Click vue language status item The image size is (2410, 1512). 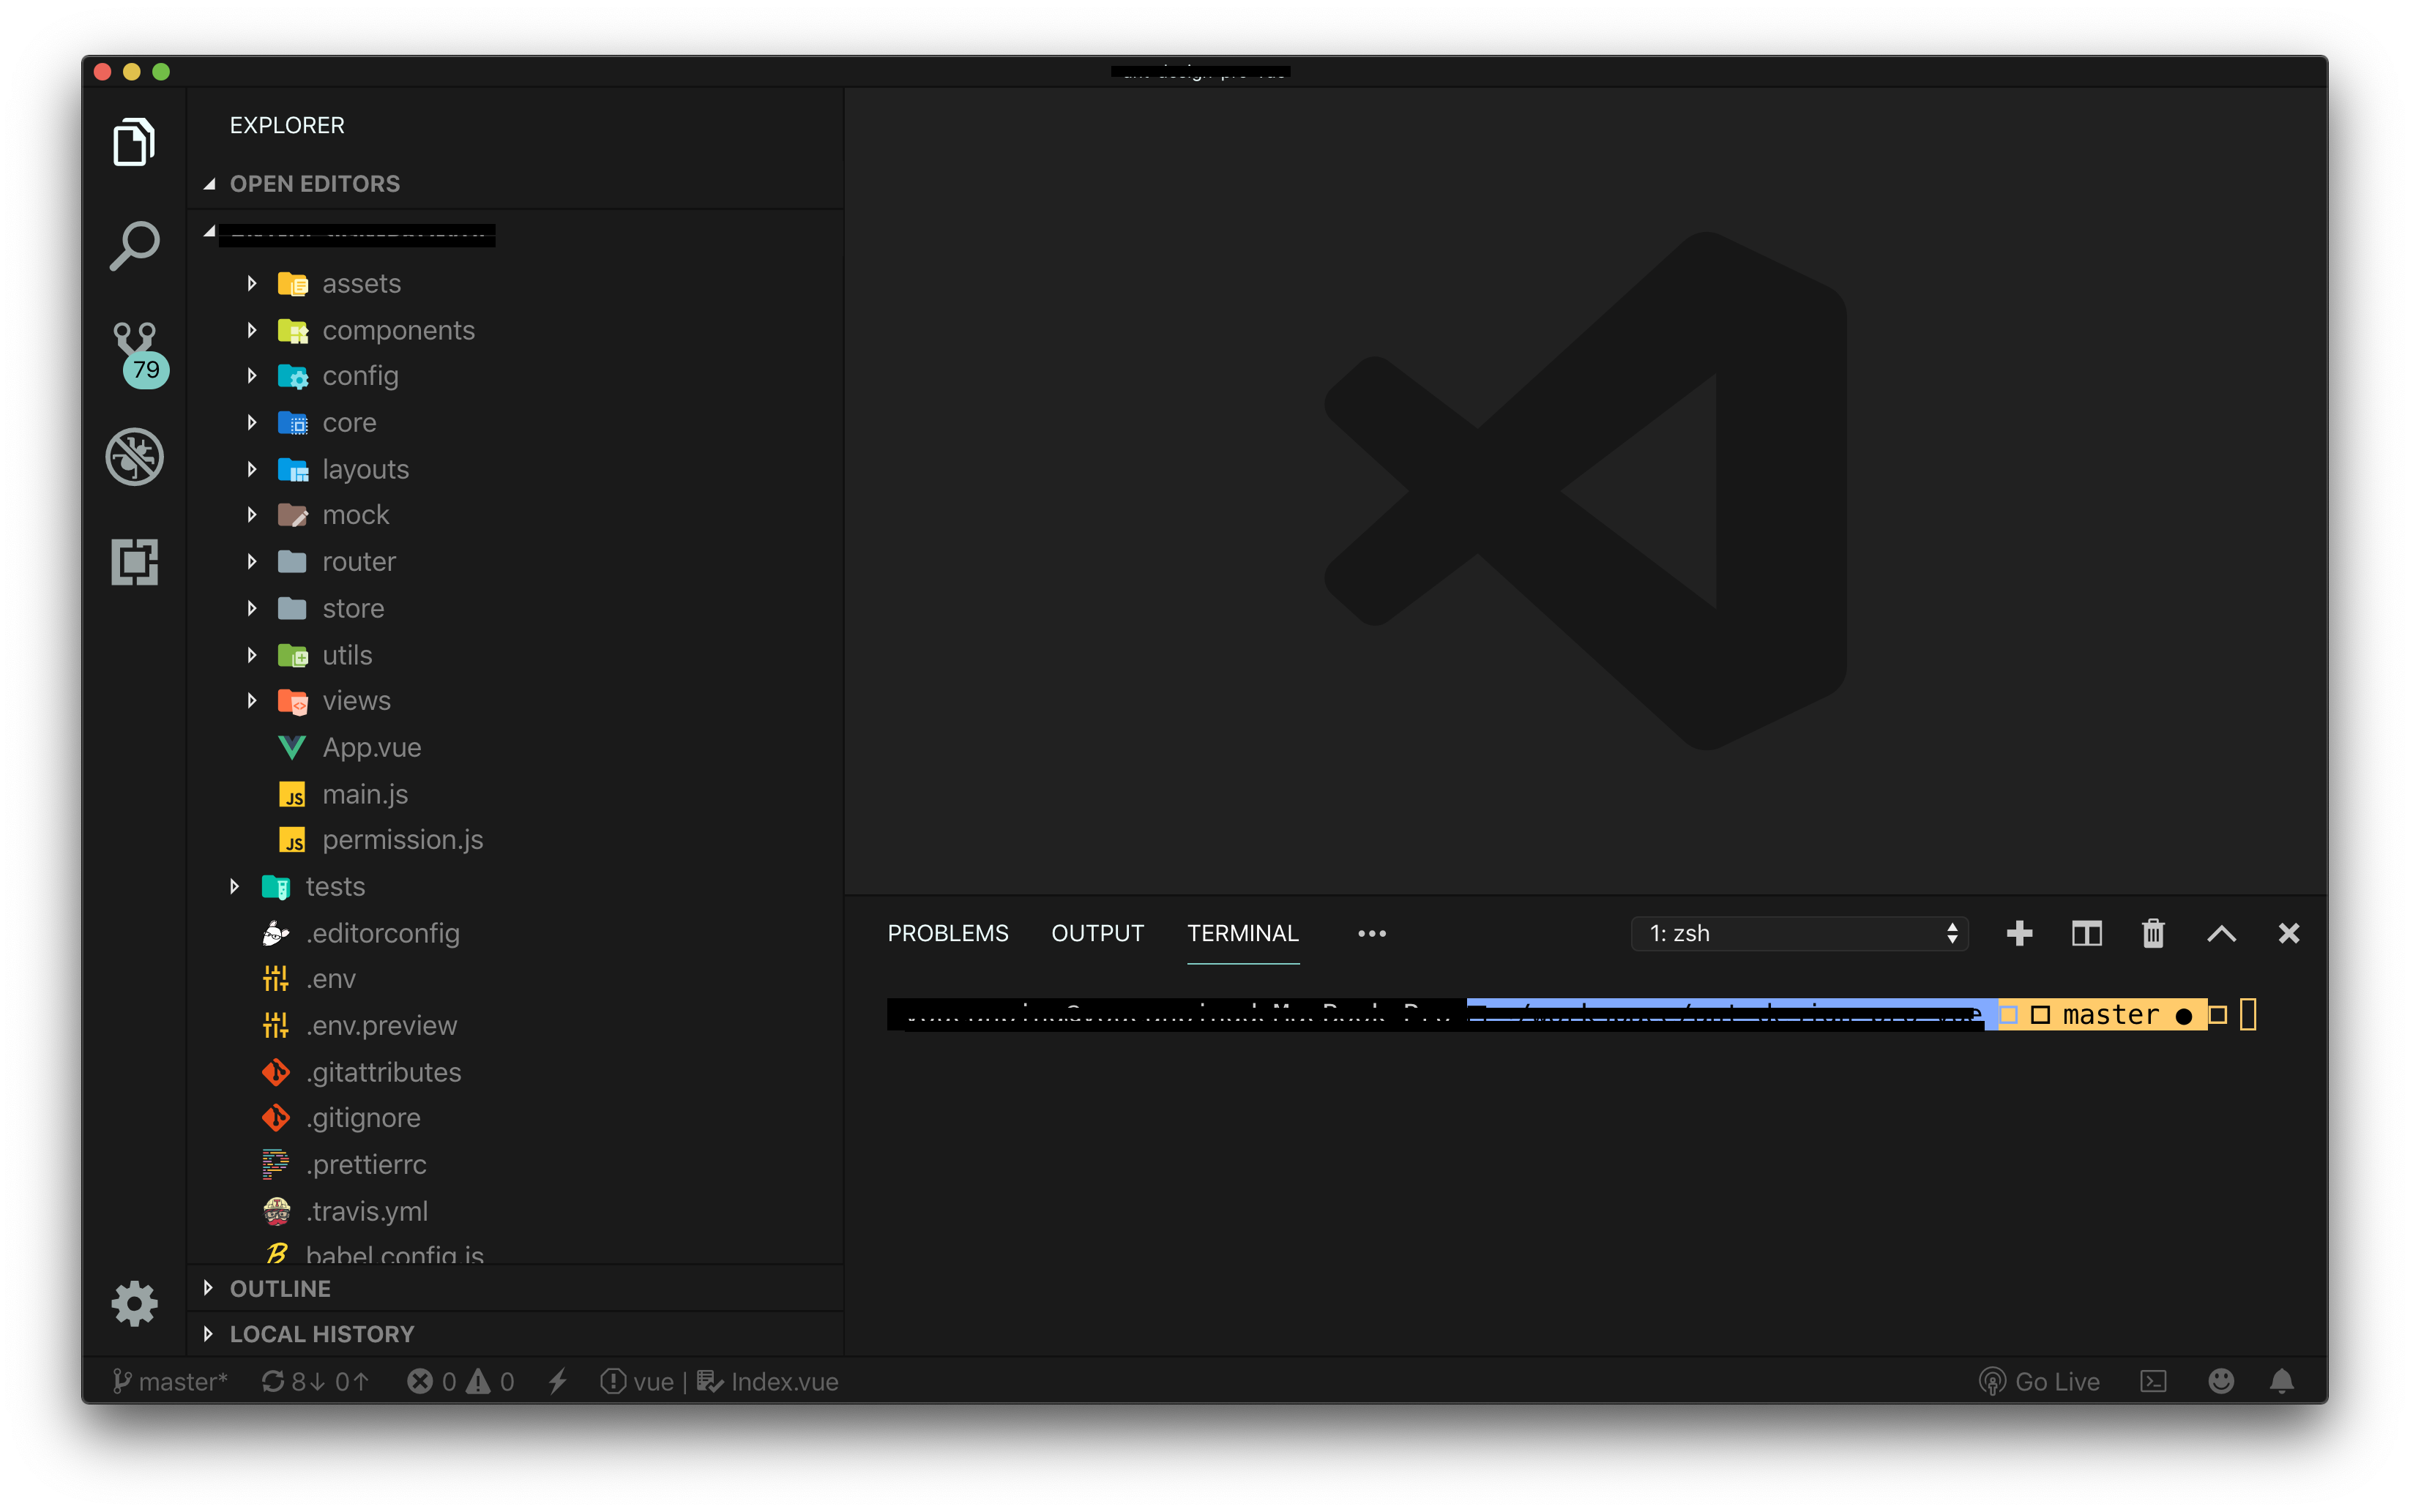click(638, 1381)
